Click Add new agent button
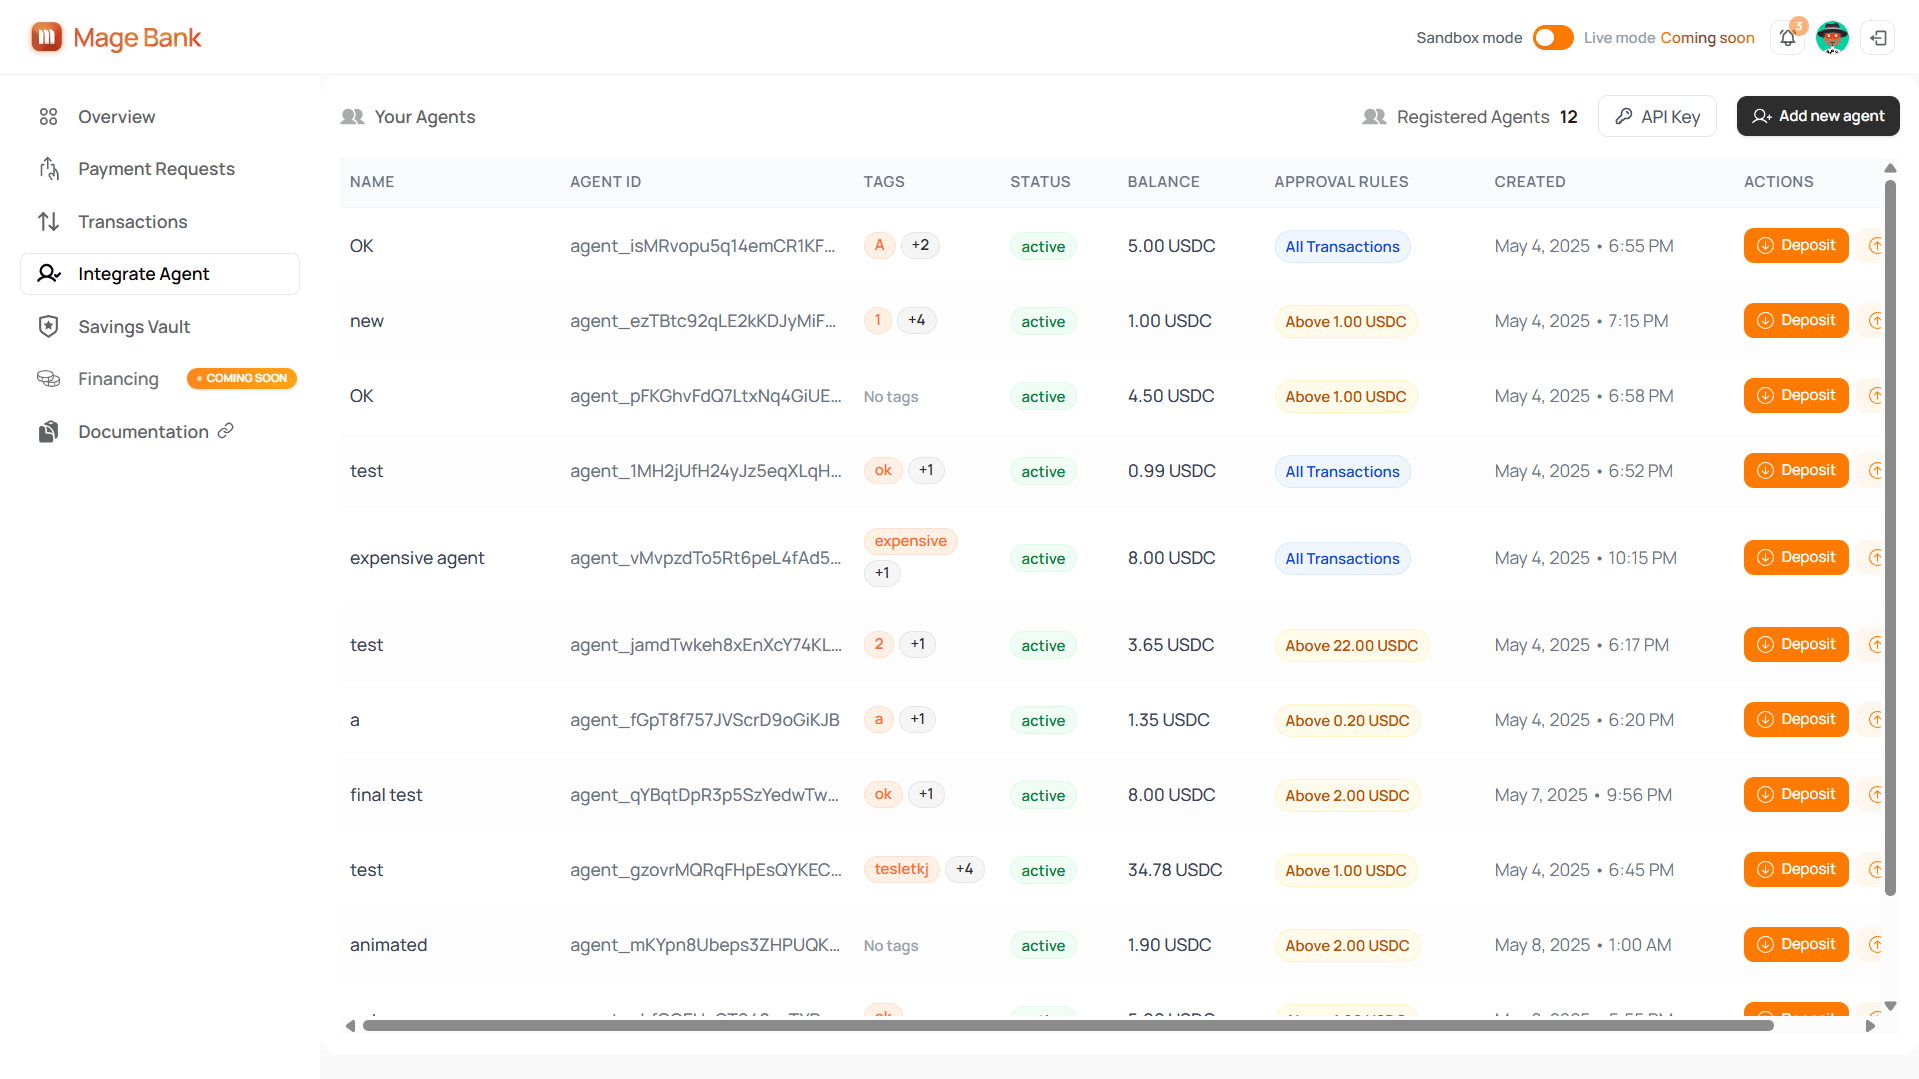This screenshot has height=1079, width=1919. tap(1818, 116)
